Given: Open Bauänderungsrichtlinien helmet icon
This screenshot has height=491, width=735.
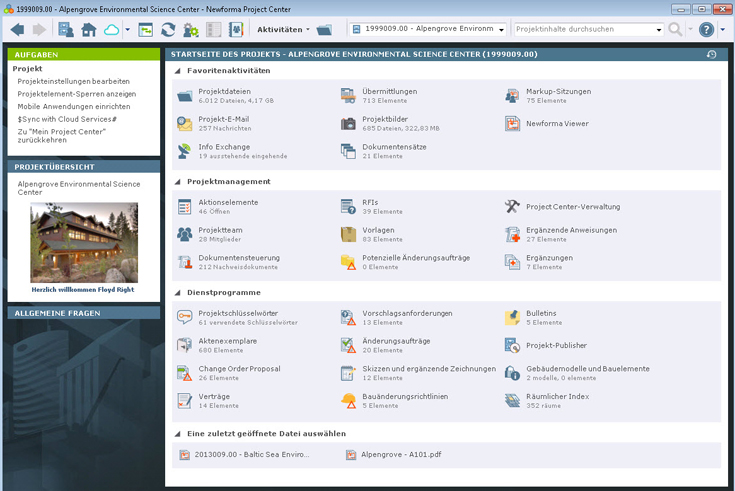Looking at the screenshot, I should tap(348, 400).
